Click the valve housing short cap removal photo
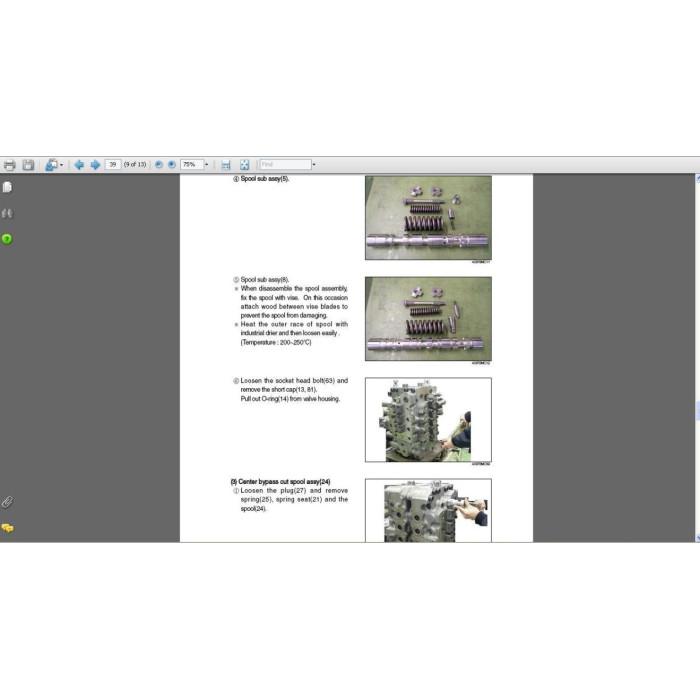 click(428, 420)
